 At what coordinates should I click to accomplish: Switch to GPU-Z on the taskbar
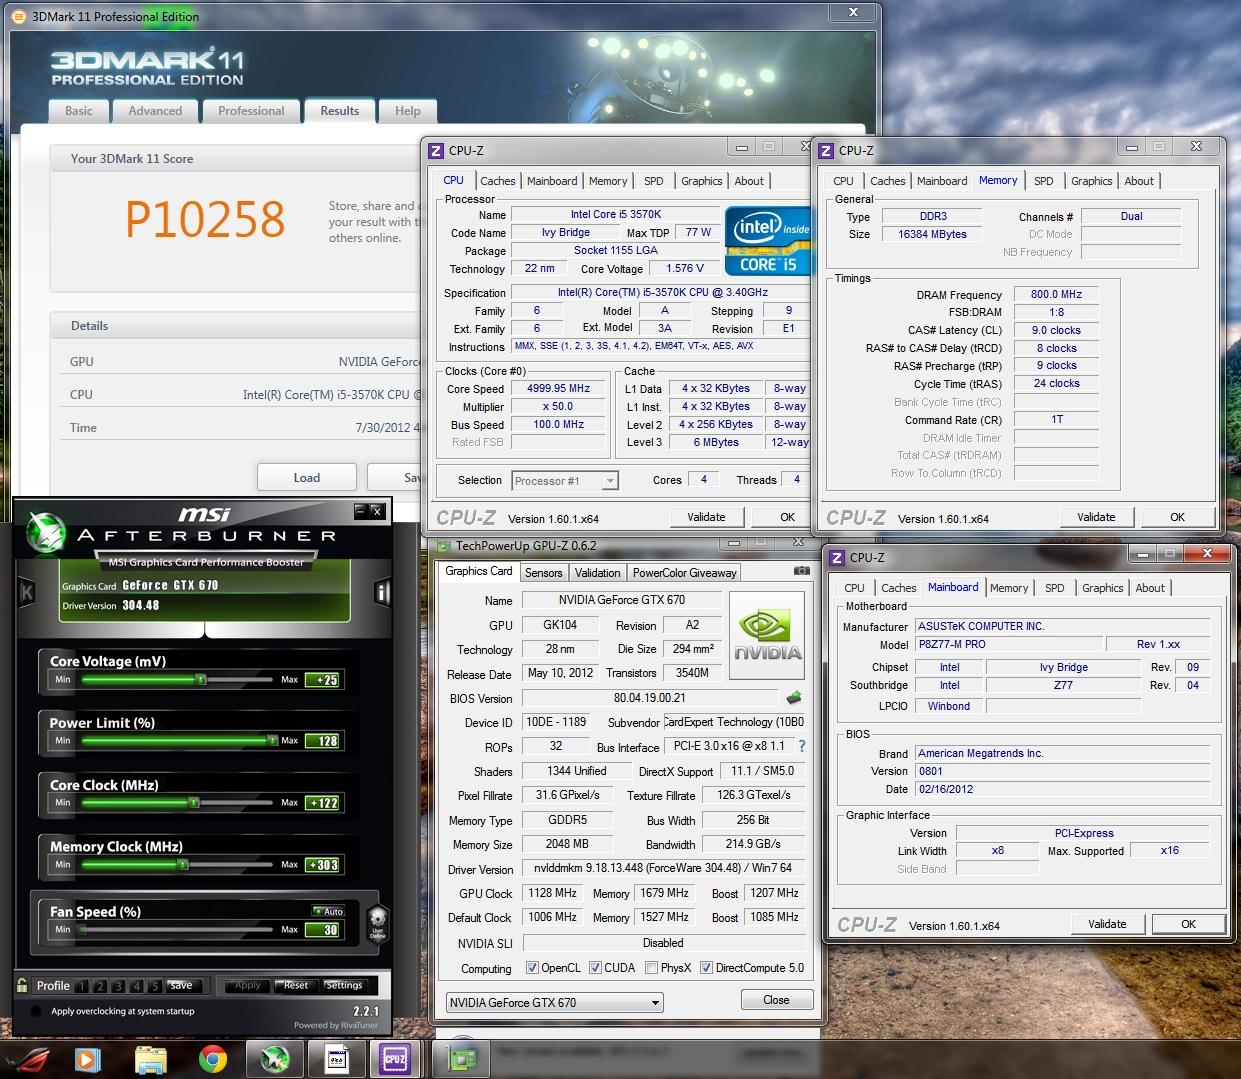pyautogui.click(x=461, y=1059)
